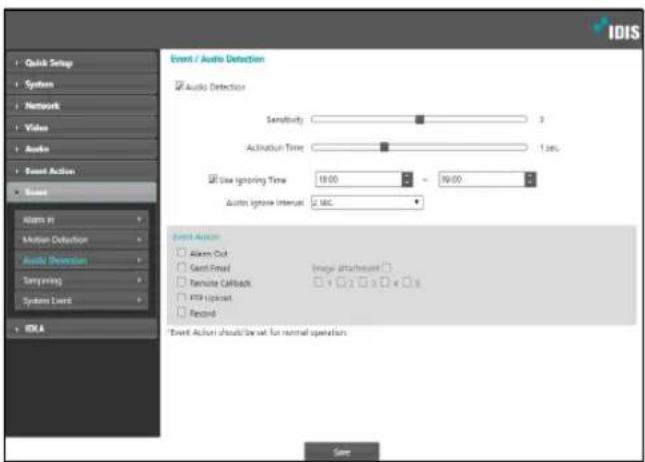Viewport: 645px width, 462px height.
Task: Click the arrow on the Motion Detection row
Action: click(x=139, y=239)
